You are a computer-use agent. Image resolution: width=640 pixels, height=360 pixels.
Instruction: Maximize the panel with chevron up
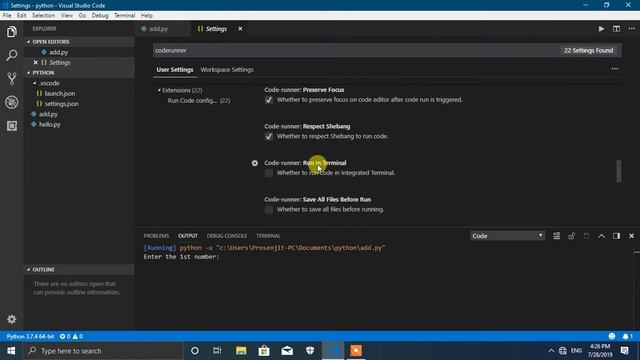[601, 236]
